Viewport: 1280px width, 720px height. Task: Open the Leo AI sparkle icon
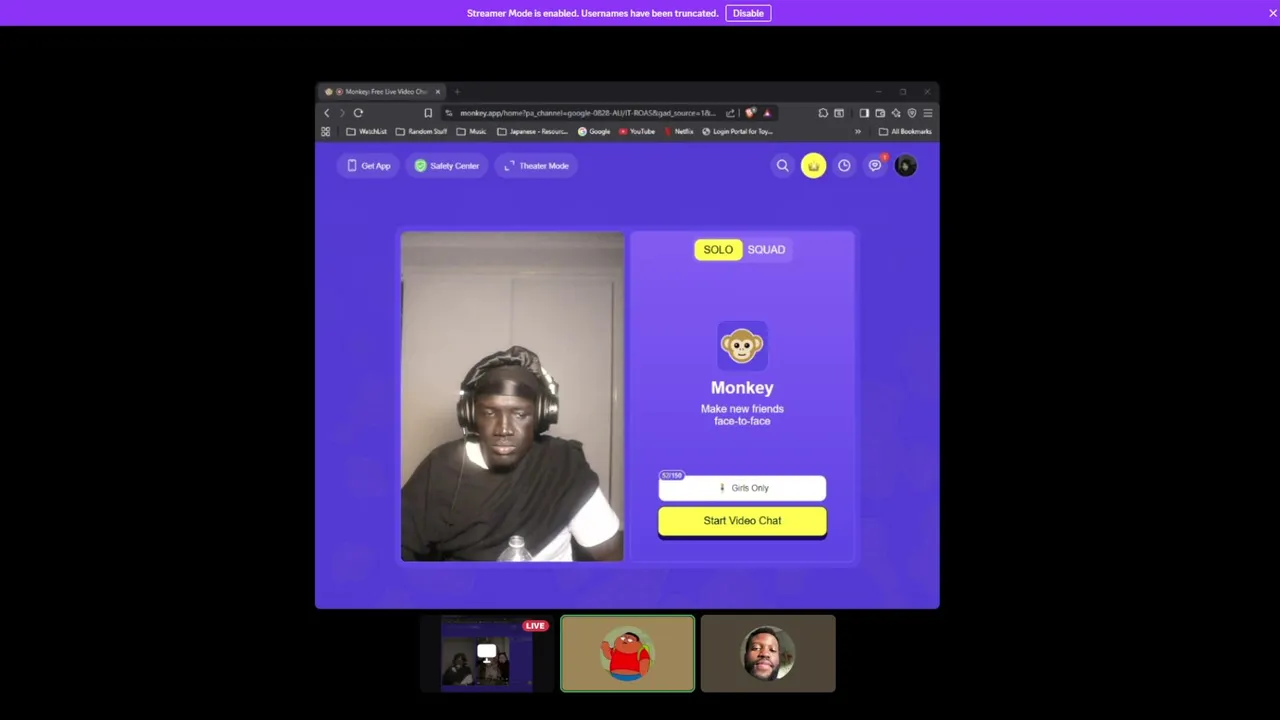click(896, 113)
